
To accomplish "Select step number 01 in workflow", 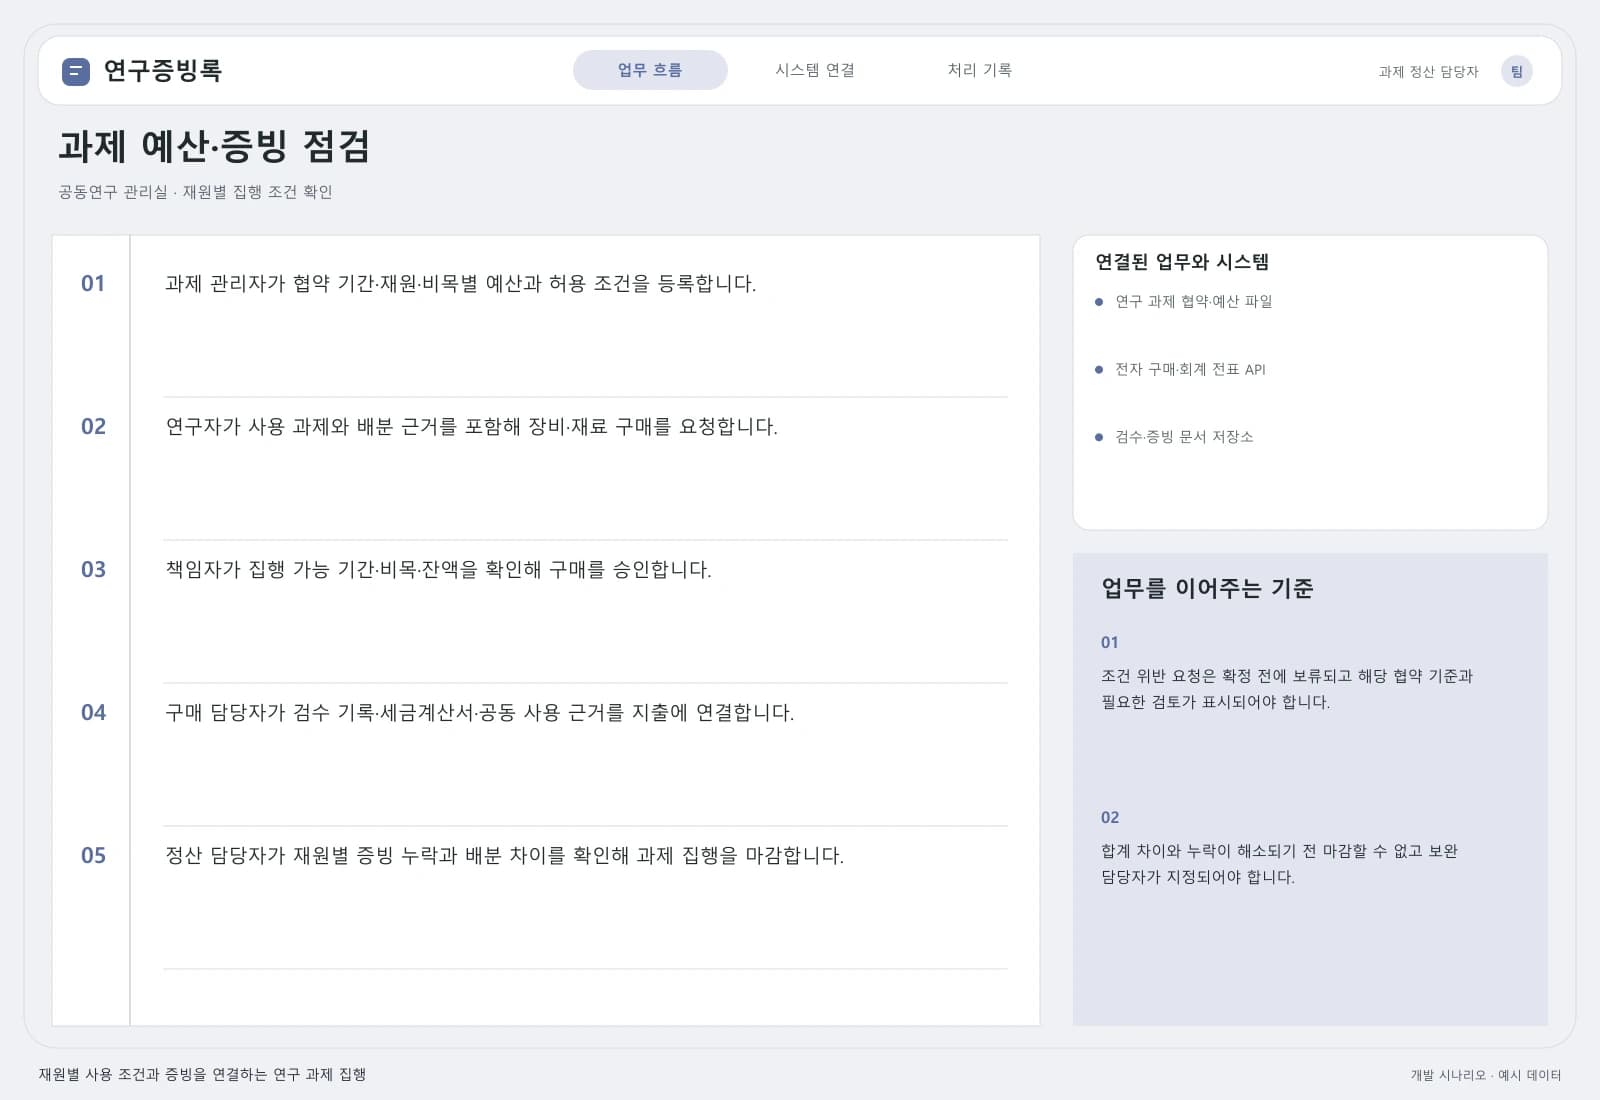I will [93, 284].
